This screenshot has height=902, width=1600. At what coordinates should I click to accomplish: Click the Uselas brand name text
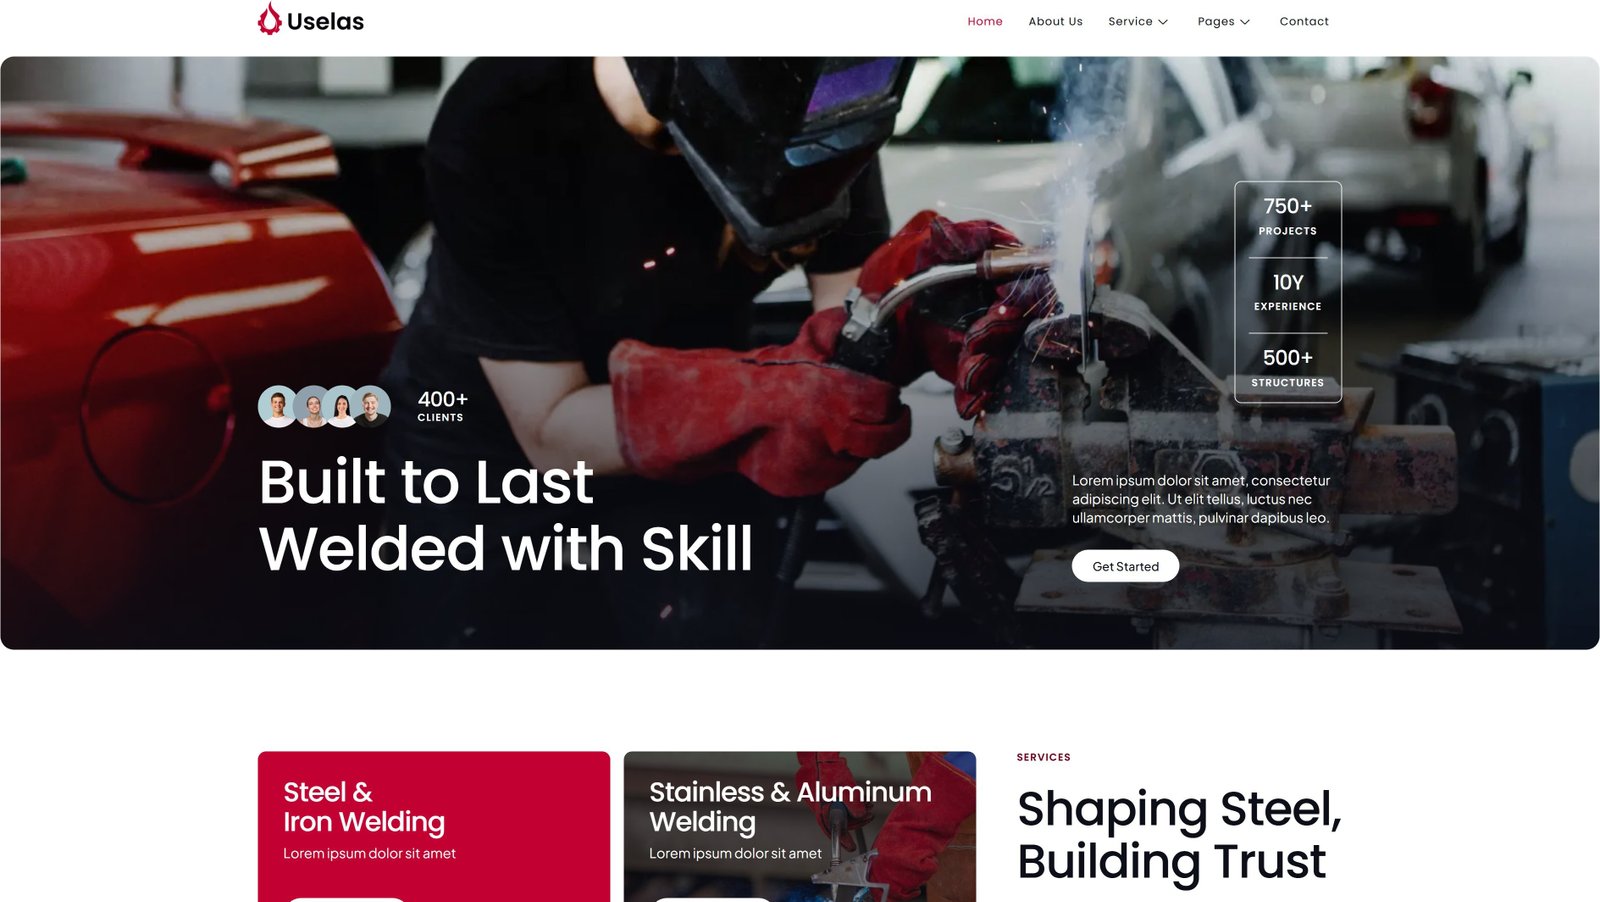click(325, 21)
